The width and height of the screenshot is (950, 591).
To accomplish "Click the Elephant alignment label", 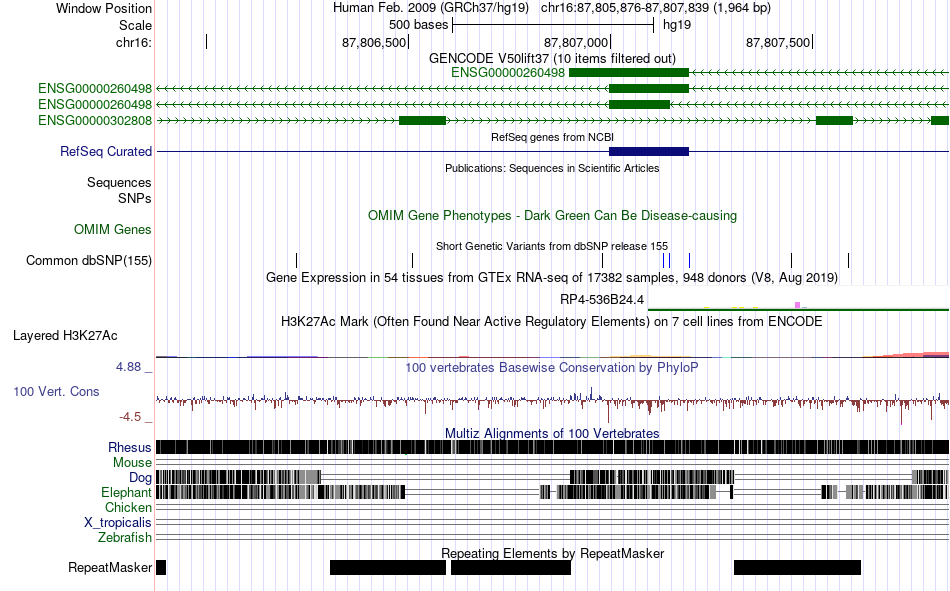I will pos(126,492).
